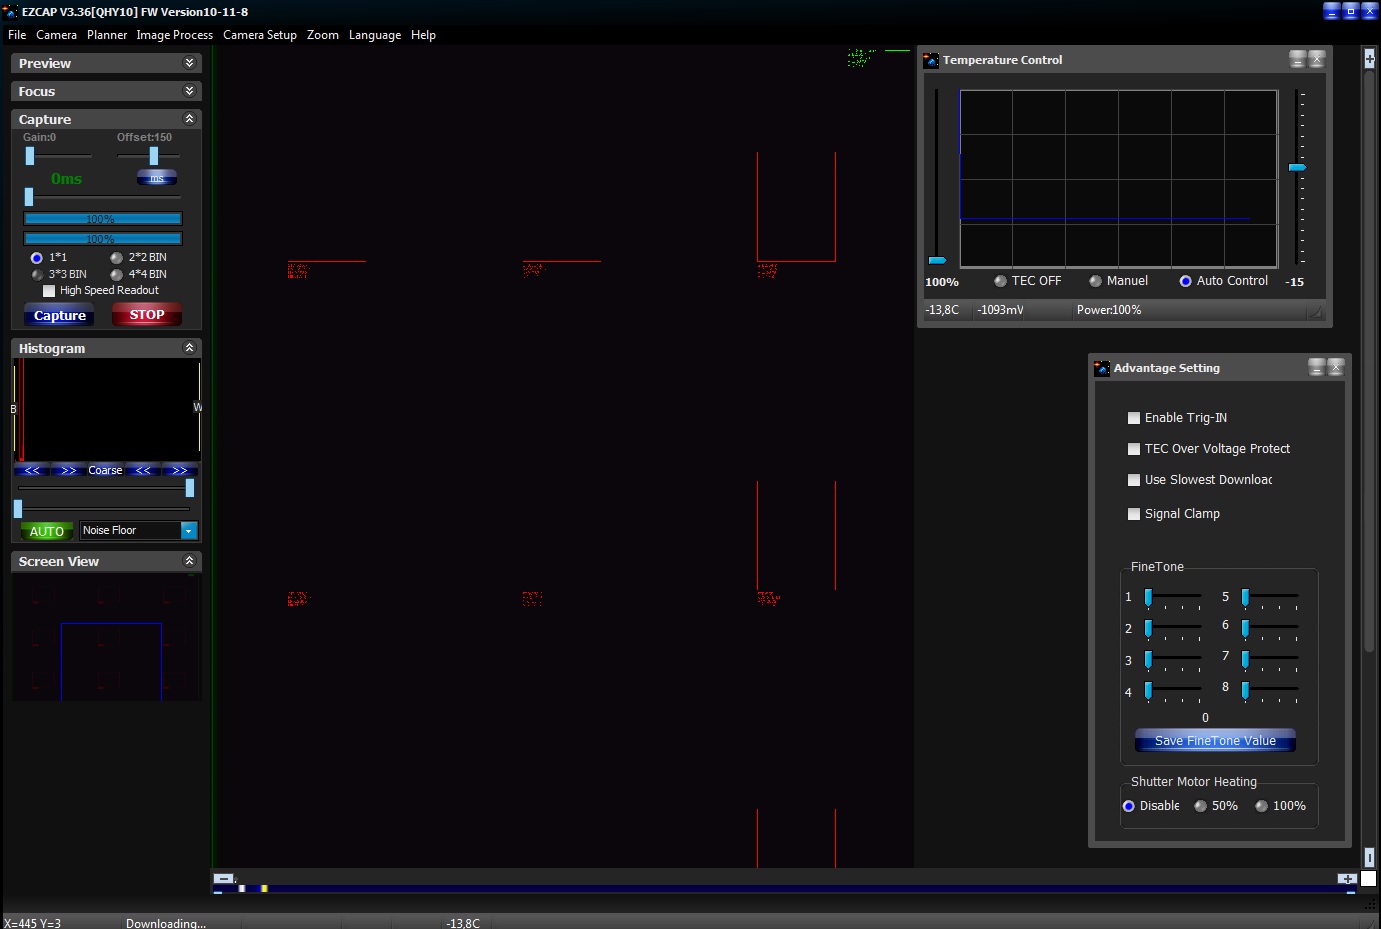
Task: Click the blue Capture button
Action: click(59, 315)
